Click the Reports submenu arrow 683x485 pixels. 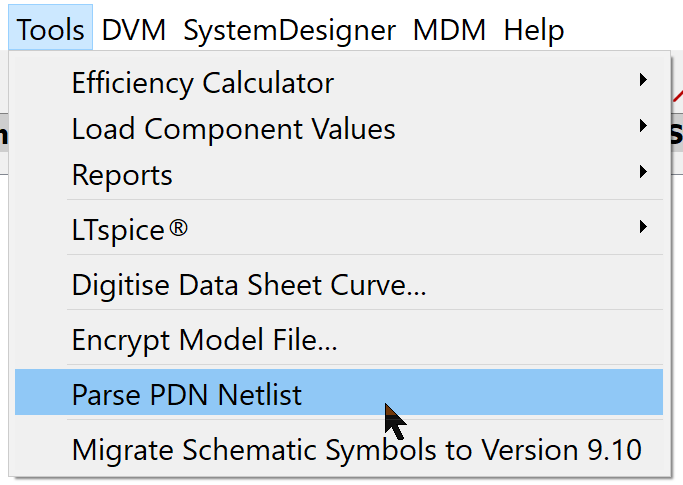tap(644, 173)
